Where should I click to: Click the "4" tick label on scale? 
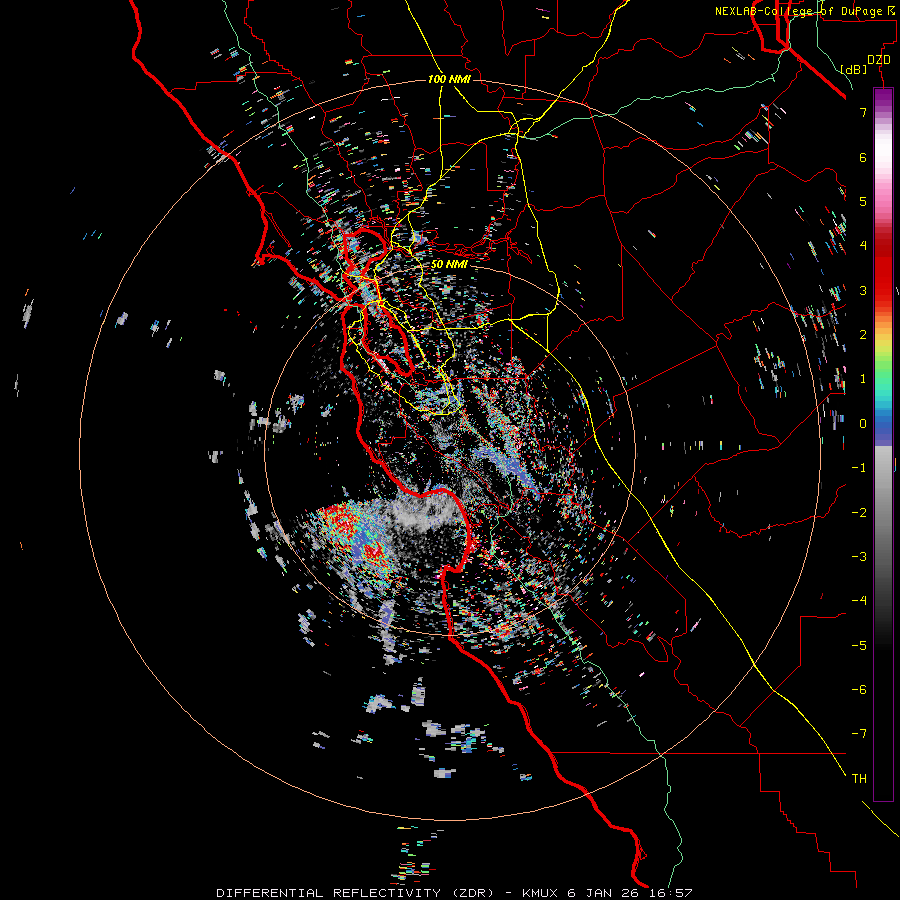click(x=863, y=246)
